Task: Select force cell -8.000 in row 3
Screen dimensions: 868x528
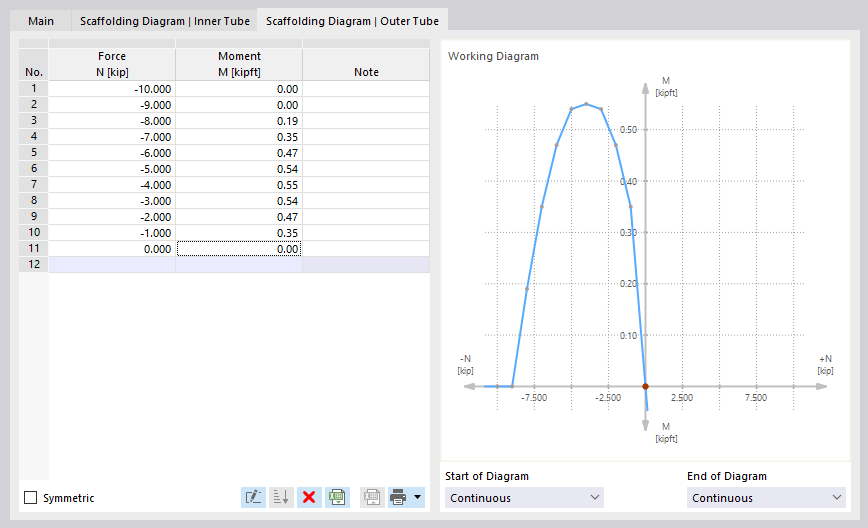Action: (x=112, y=121)
